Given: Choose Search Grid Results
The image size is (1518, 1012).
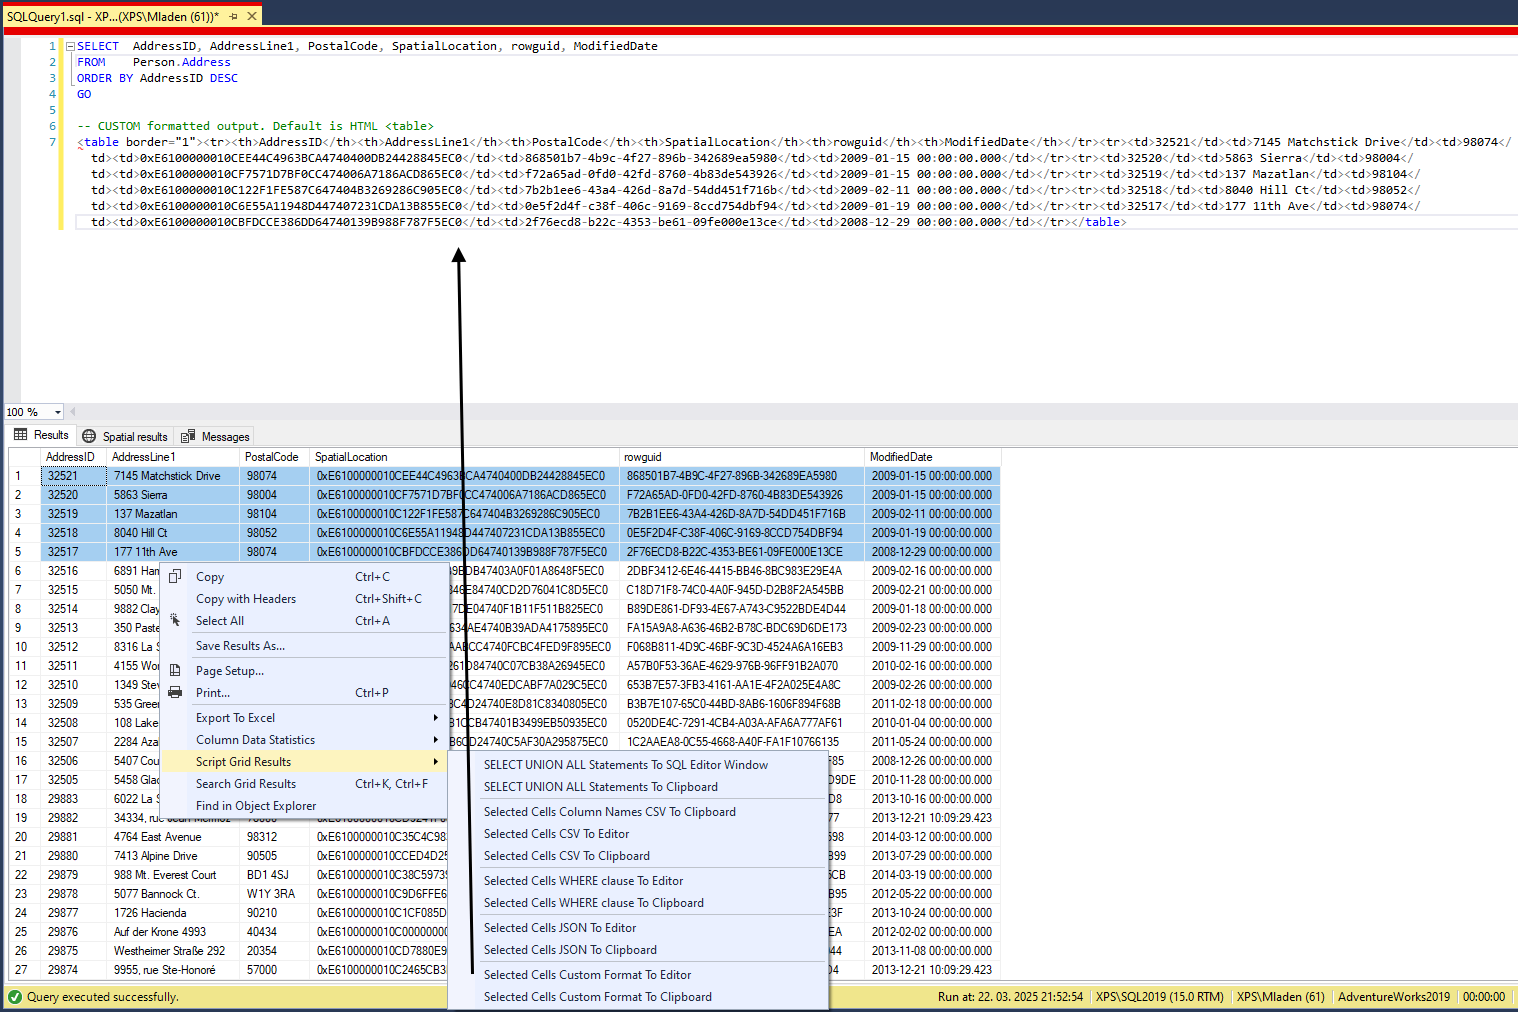Looking at the screenshot, I should [x=304, y=784].
